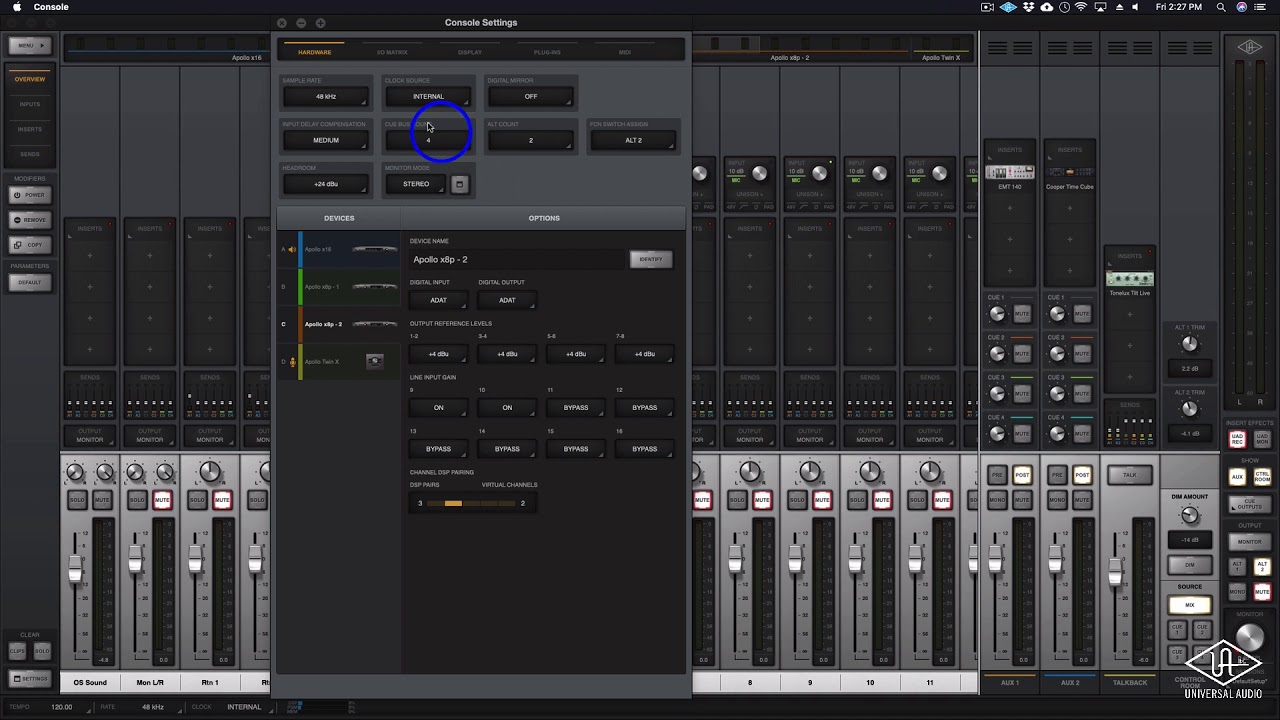Toggle the red MUTE output button
Screen dimensions: 1280x720
coord(1262,592)
